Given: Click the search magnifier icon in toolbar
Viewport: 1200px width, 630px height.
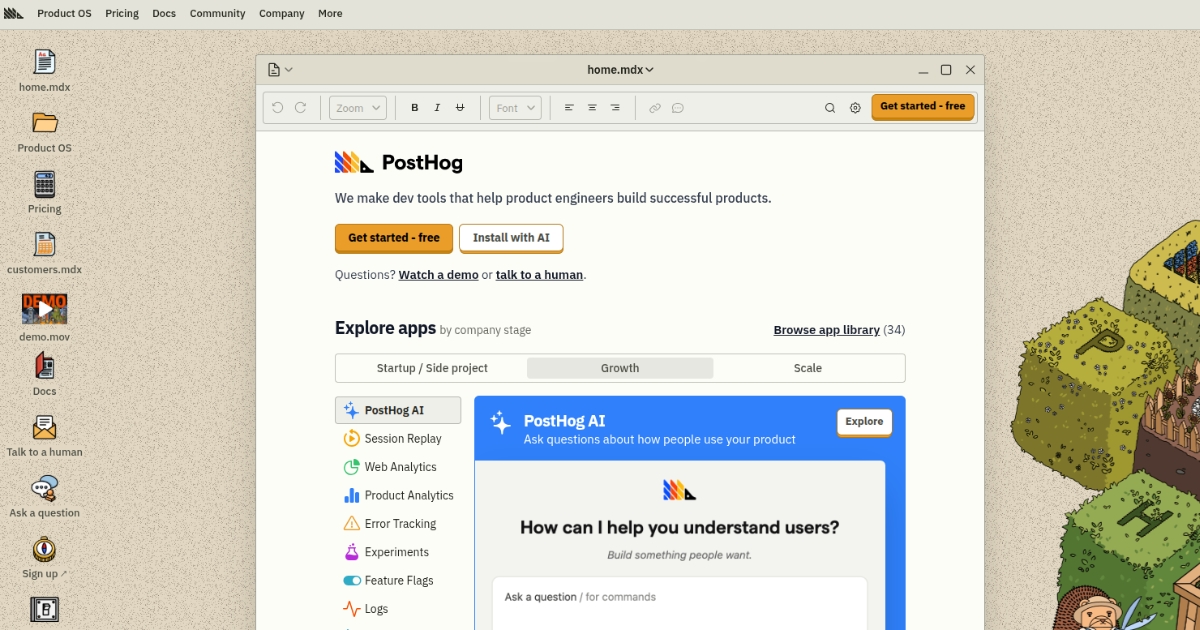Looking at the screenshot, I should pos(829,108).
